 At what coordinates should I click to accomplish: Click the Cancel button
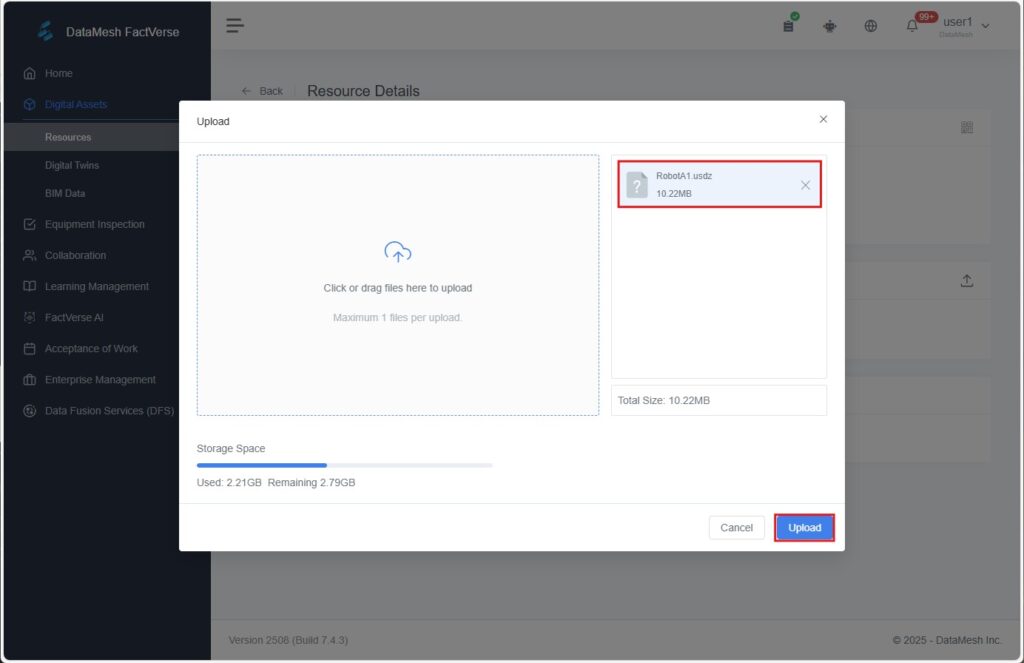pyautogui.click(x=736, y=528)
